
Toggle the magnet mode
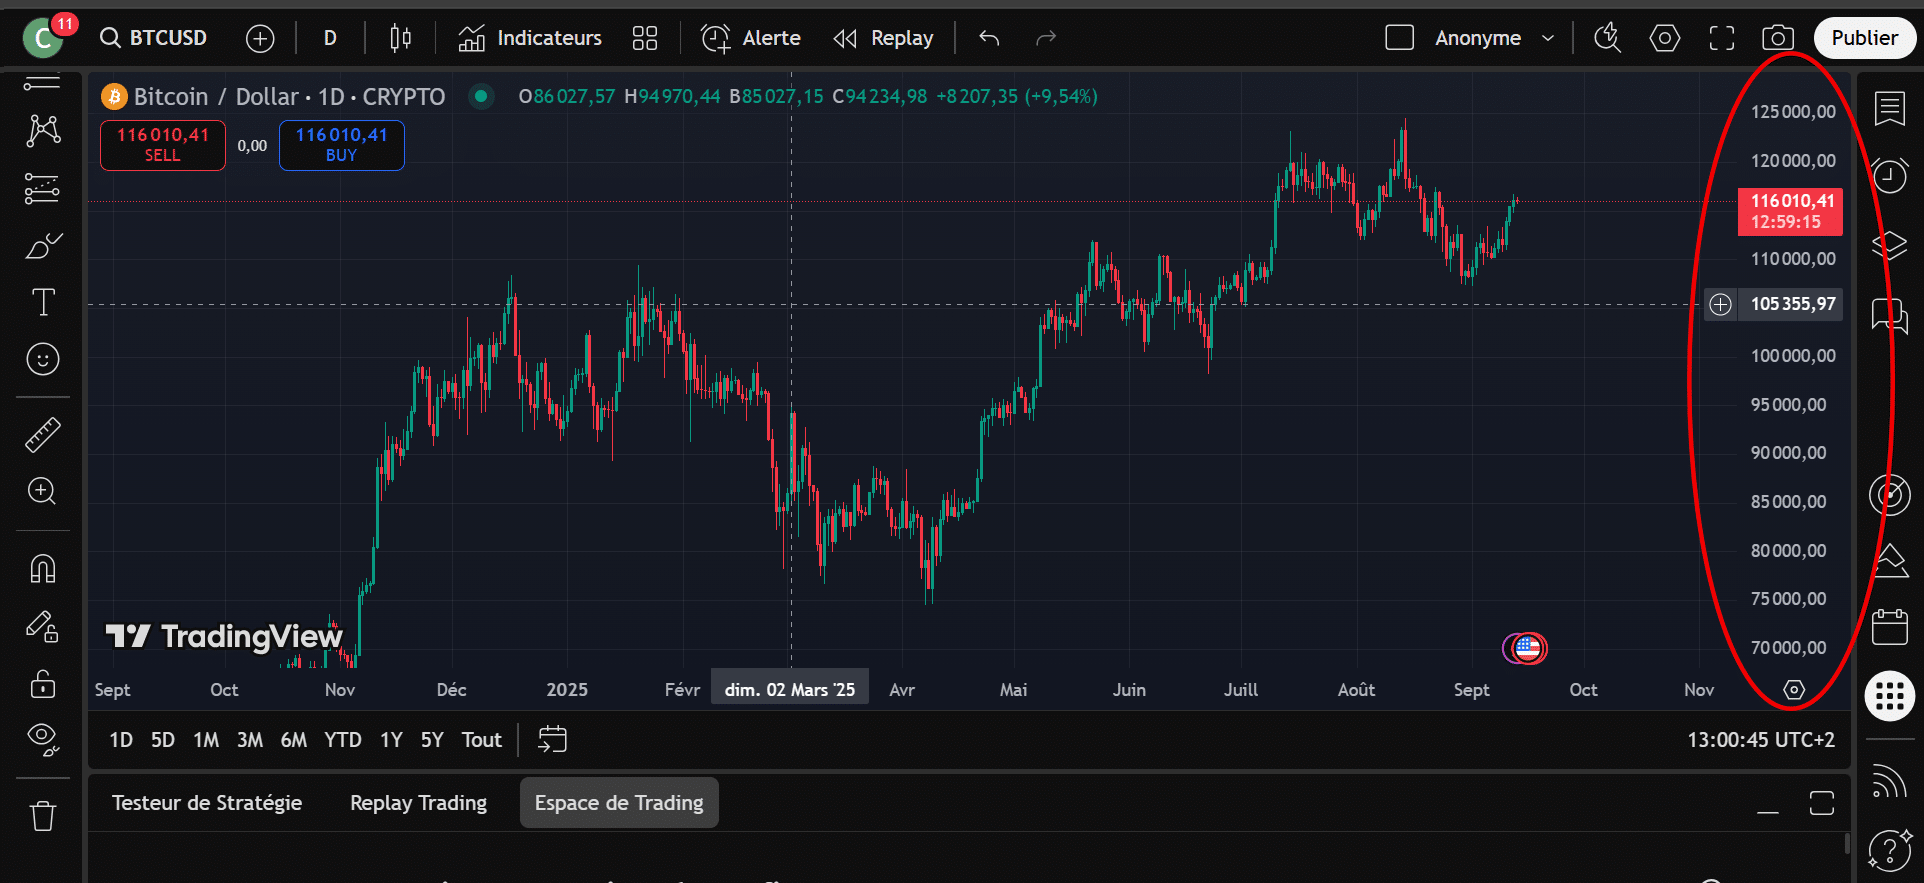pos(43,568)
